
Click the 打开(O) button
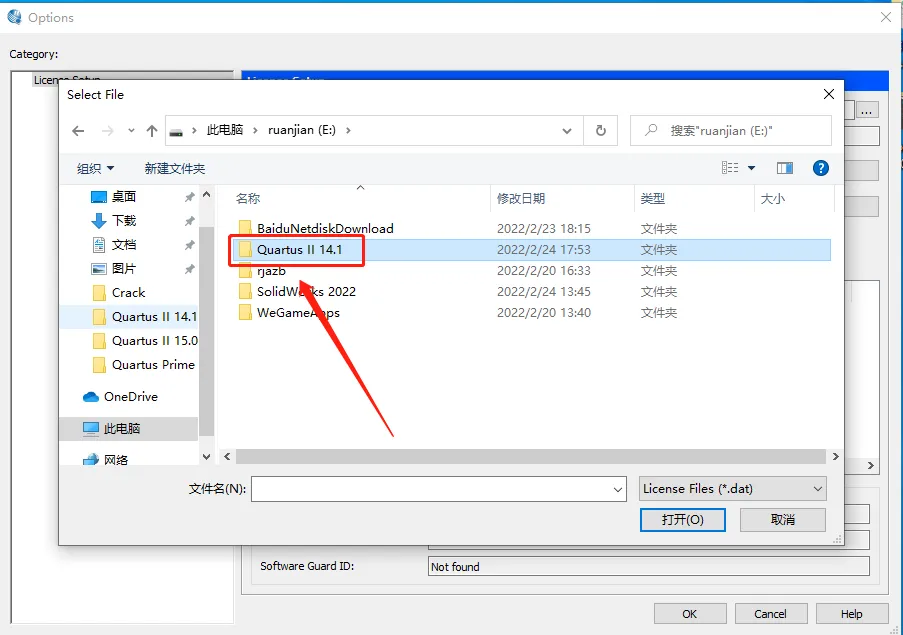coord(682,520)
